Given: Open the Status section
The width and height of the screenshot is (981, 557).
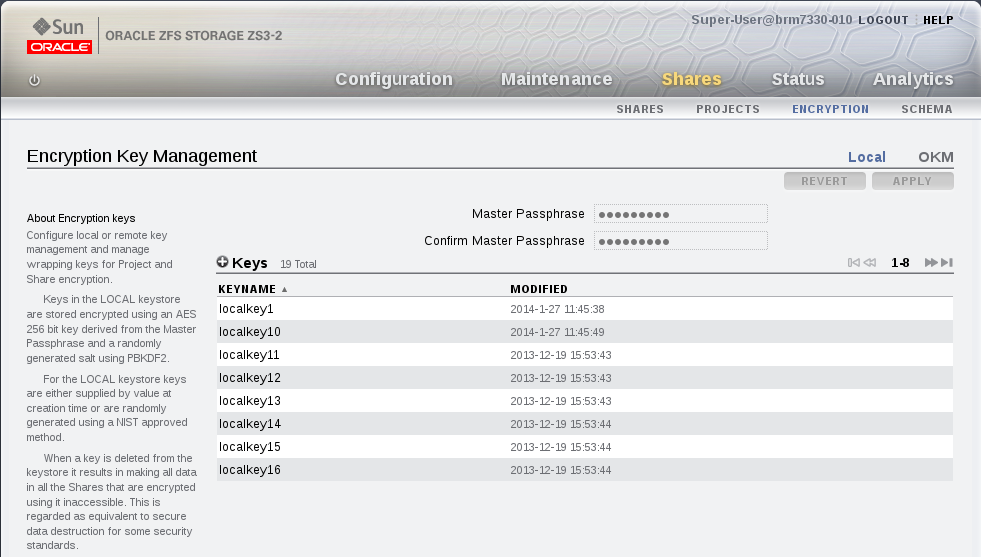Looking at the screenshot, I should [x=798, y=79].
